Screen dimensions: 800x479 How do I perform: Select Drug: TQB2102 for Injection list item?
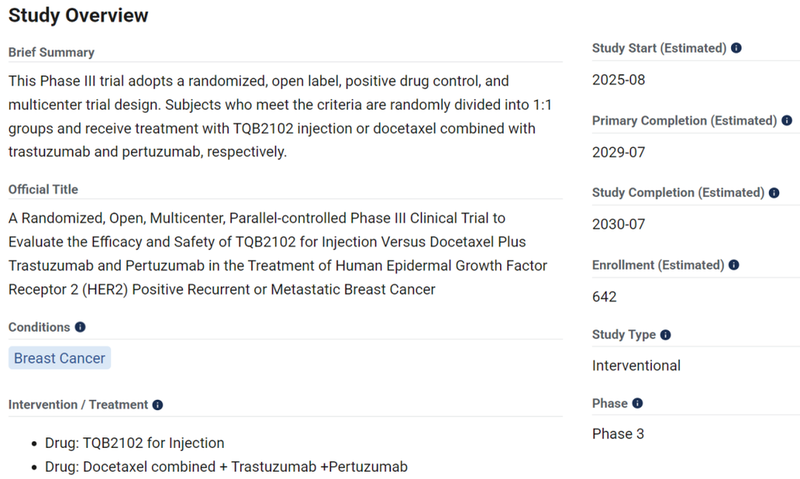[x=128, y=443]
